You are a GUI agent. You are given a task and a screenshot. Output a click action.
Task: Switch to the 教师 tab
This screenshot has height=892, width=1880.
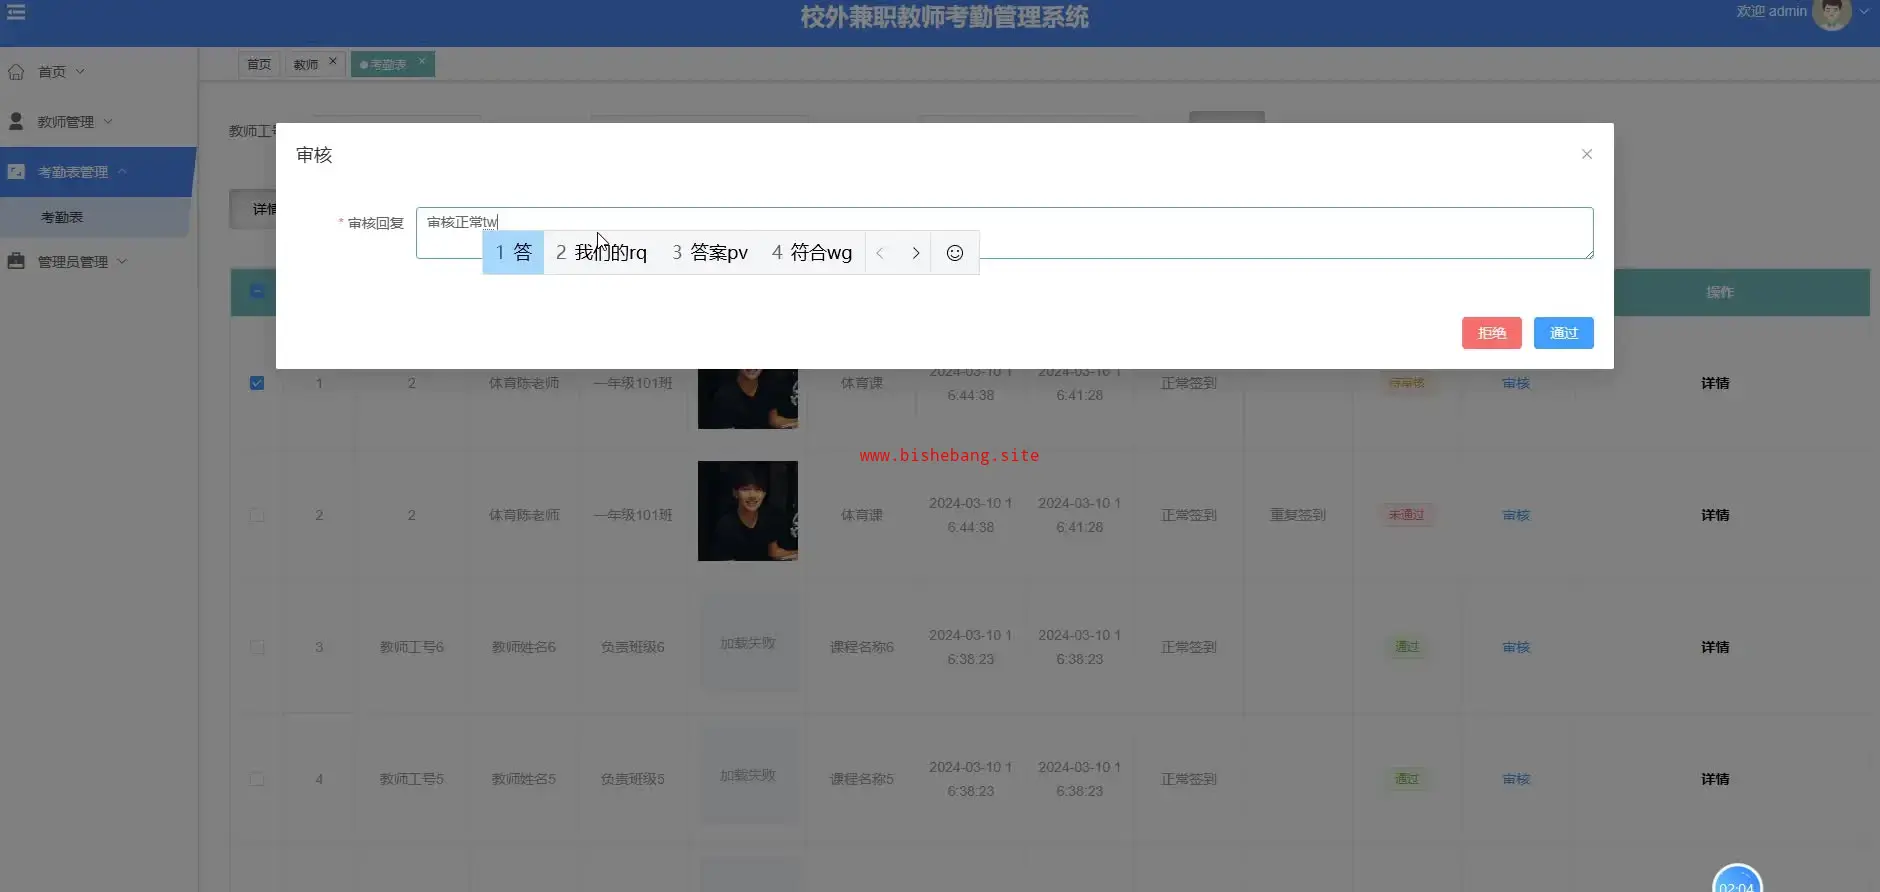[306, 64]
